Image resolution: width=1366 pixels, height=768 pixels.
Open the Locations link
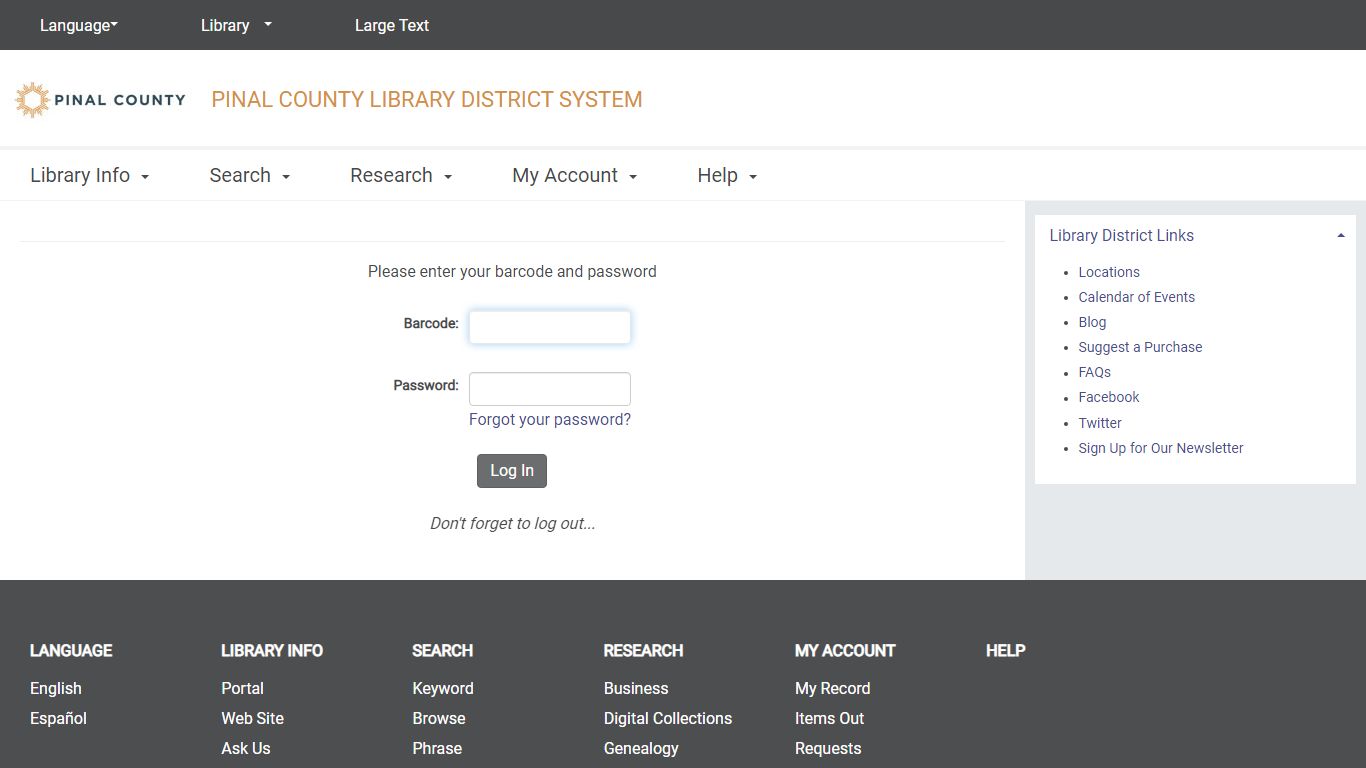coord(1109,272)
